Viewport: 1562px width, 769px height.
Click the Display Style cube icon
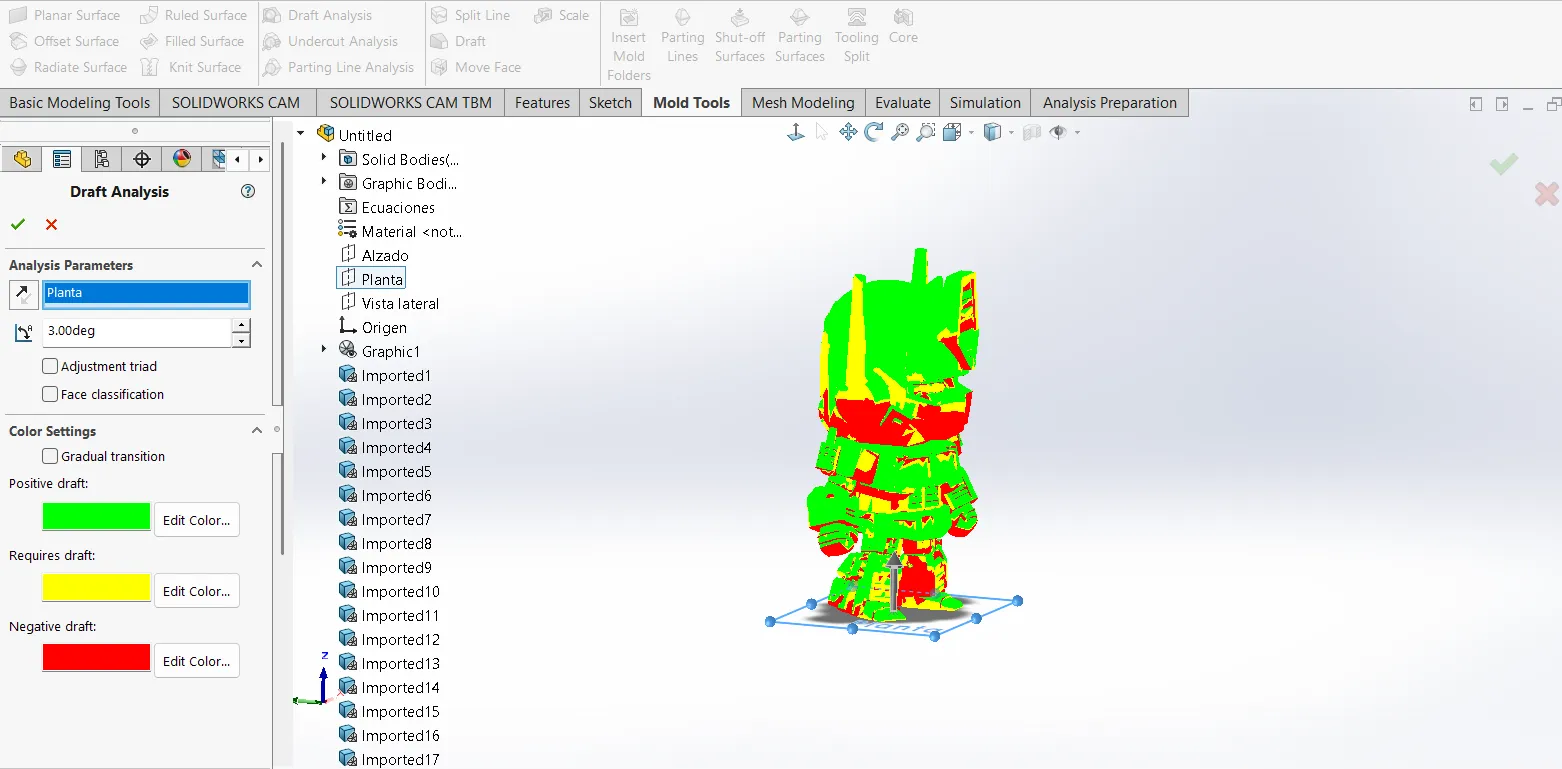click(x=992, y=132)
